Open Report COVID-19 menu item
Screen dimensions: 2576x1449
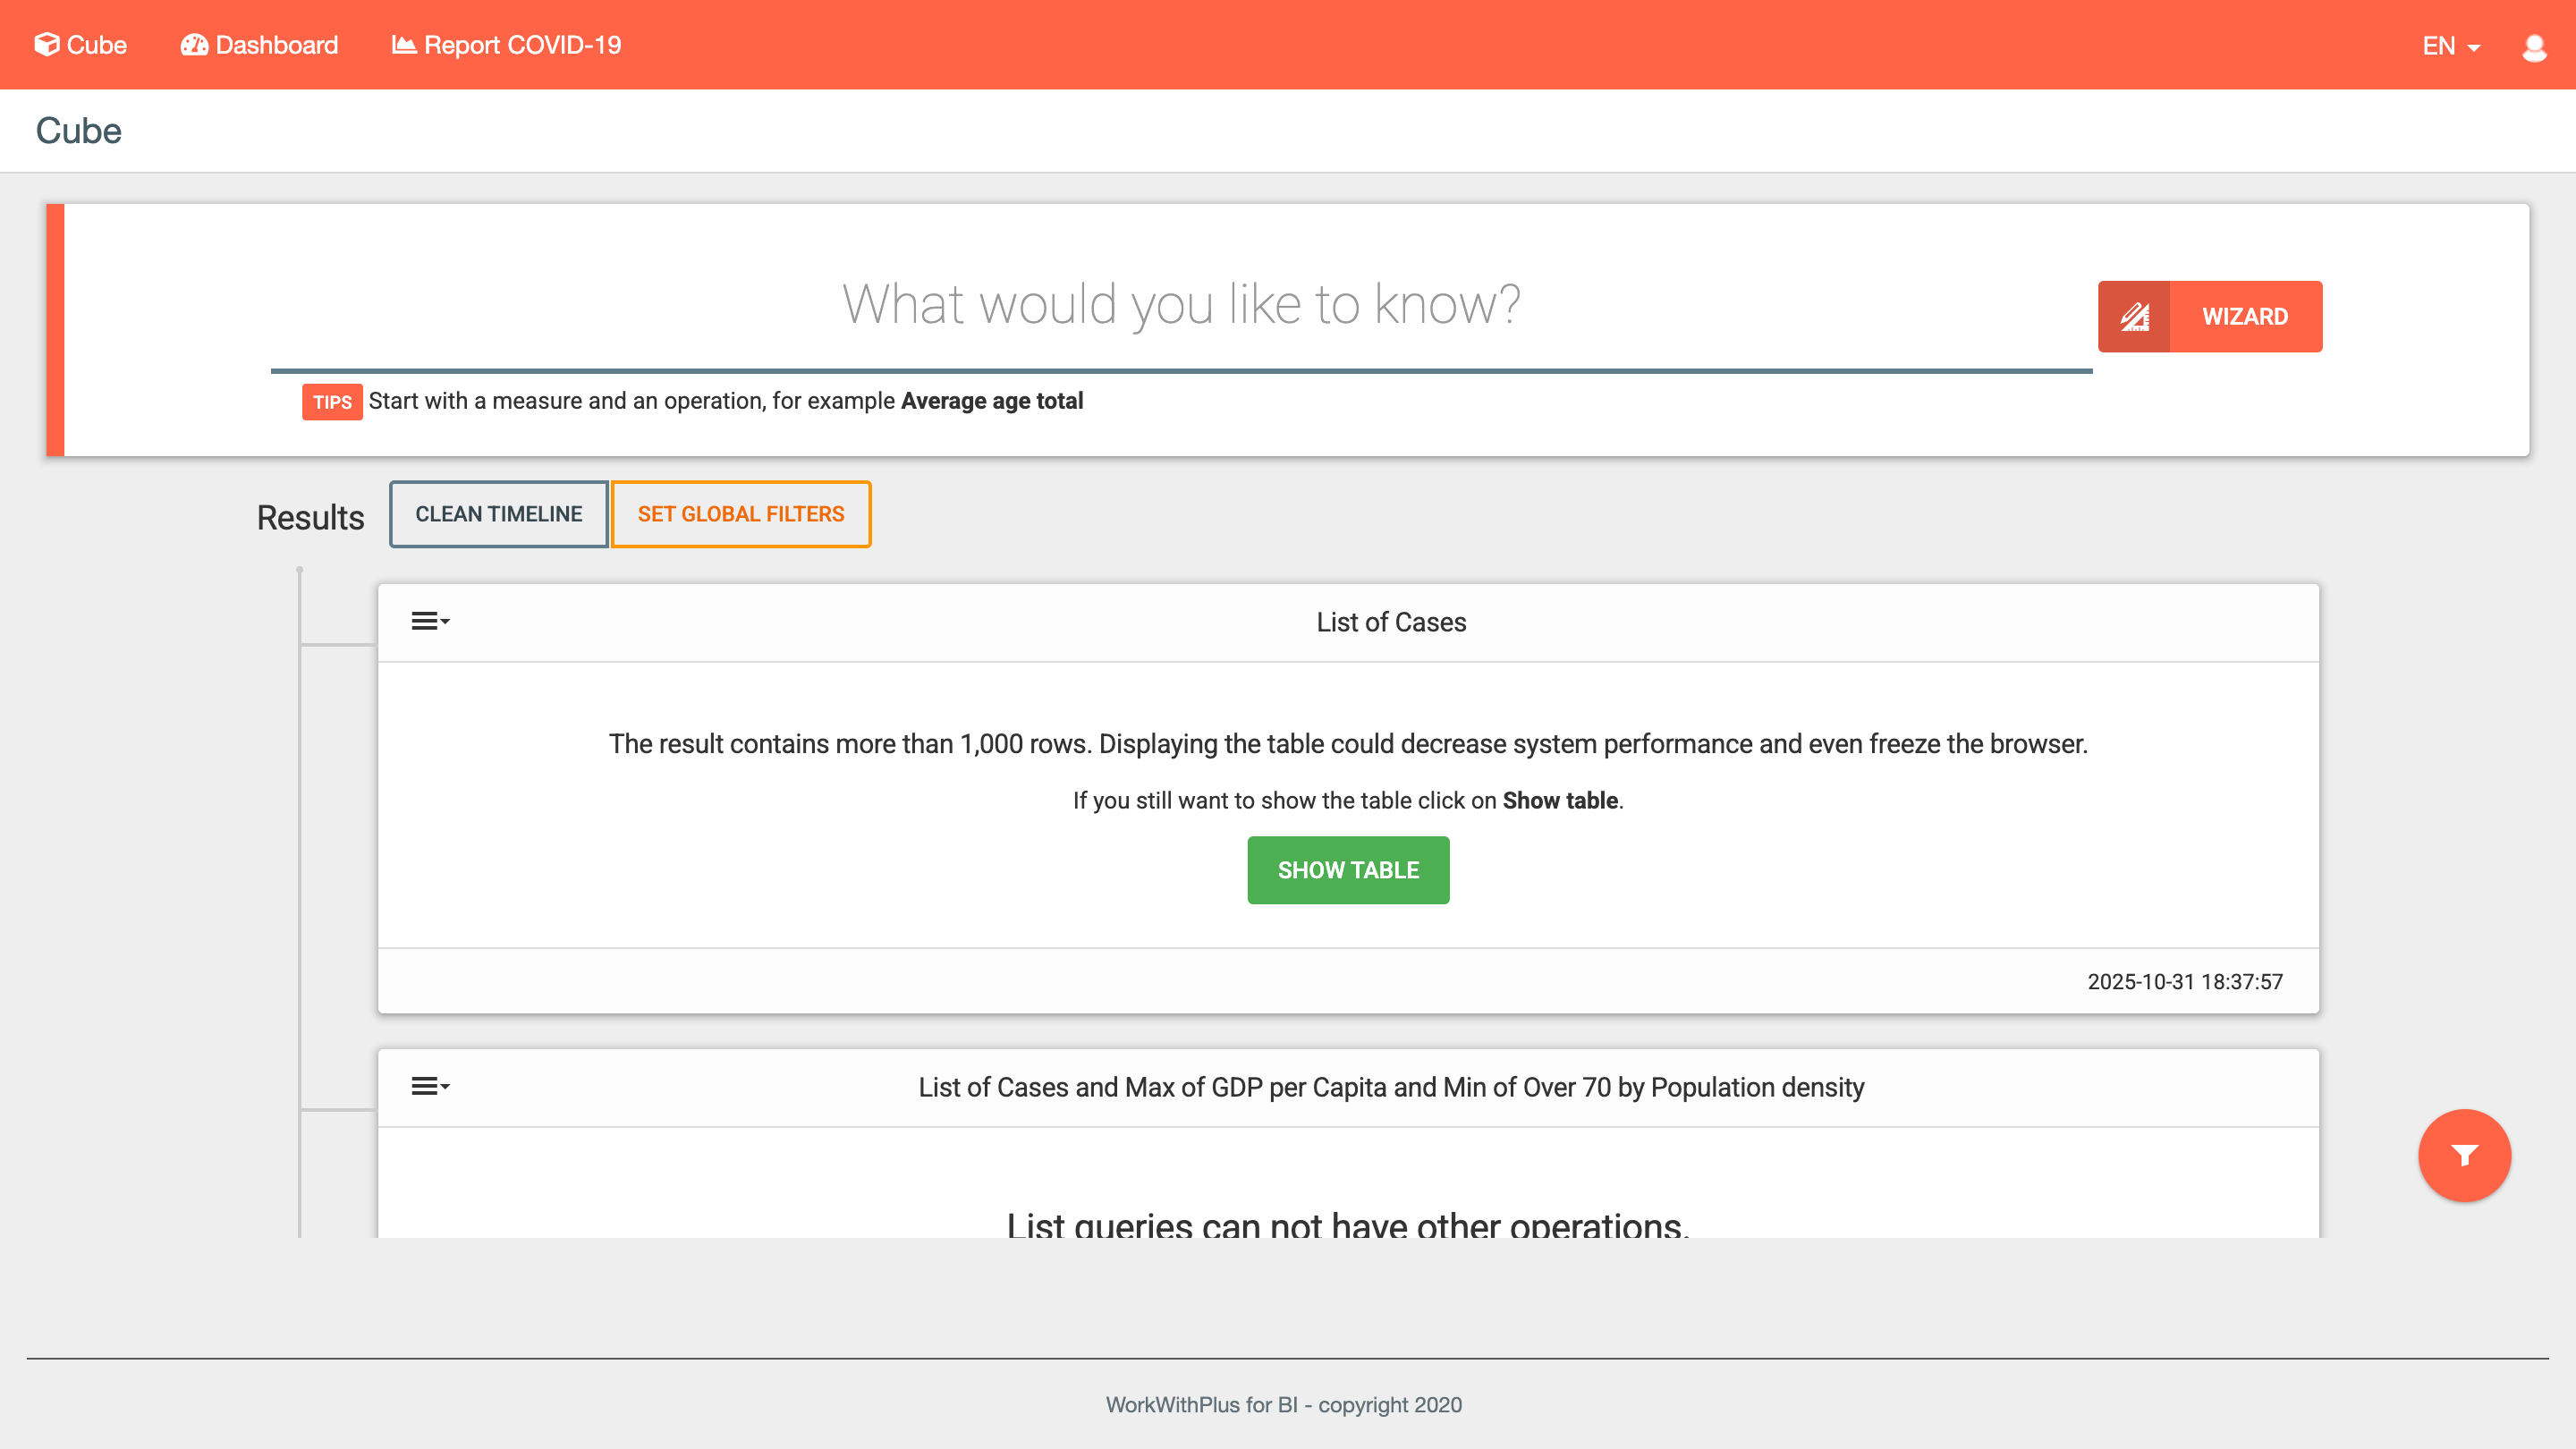tap(522, 45)
